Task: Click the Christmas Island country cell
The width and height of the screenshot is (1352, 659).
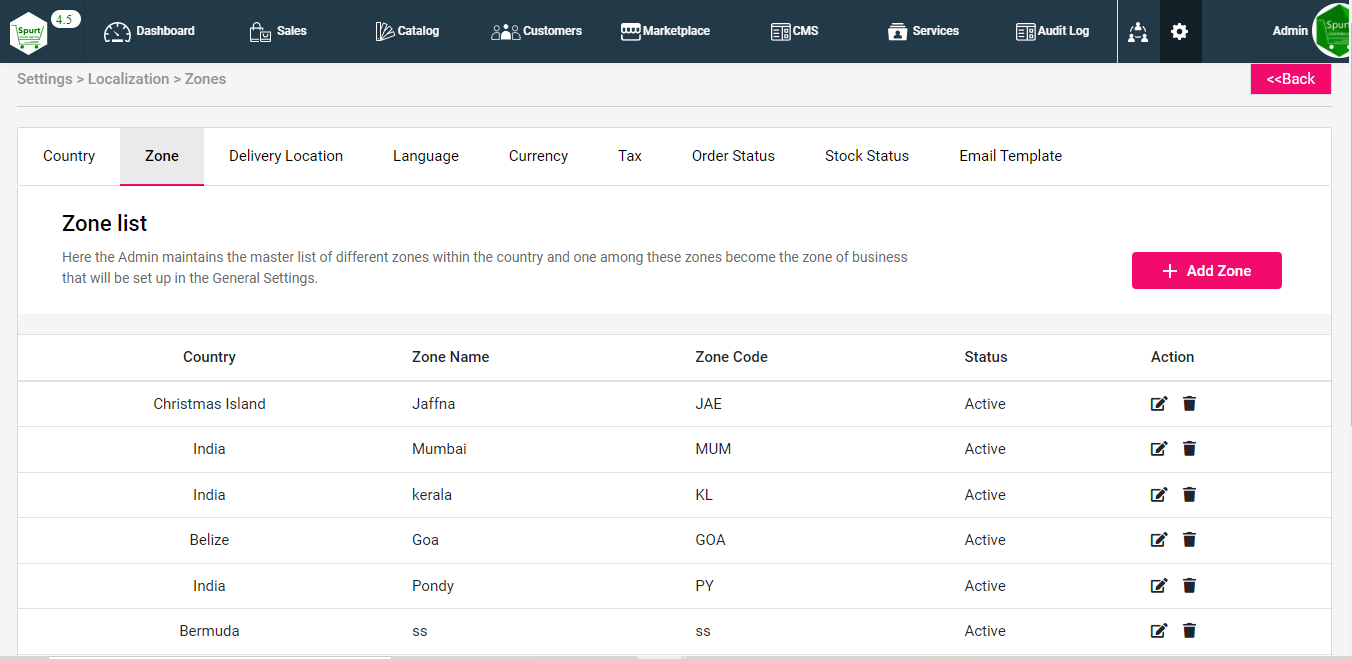Action: [209, 404]
